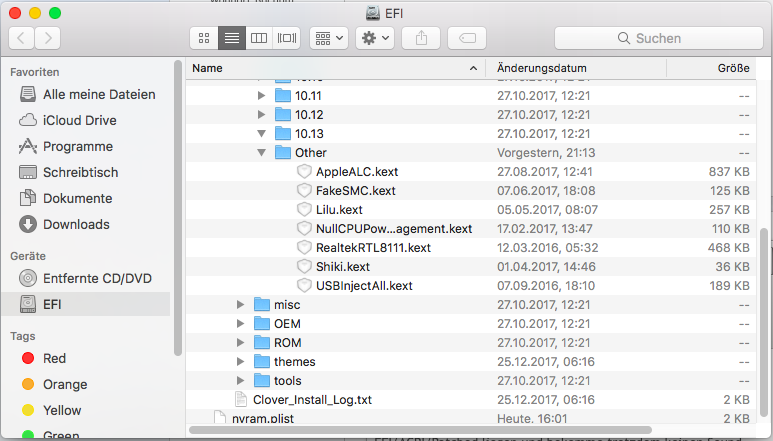Image resolution: width=773 pixels, height=441 pixels.
Task: Switch to list view
Action: [232, 38]
